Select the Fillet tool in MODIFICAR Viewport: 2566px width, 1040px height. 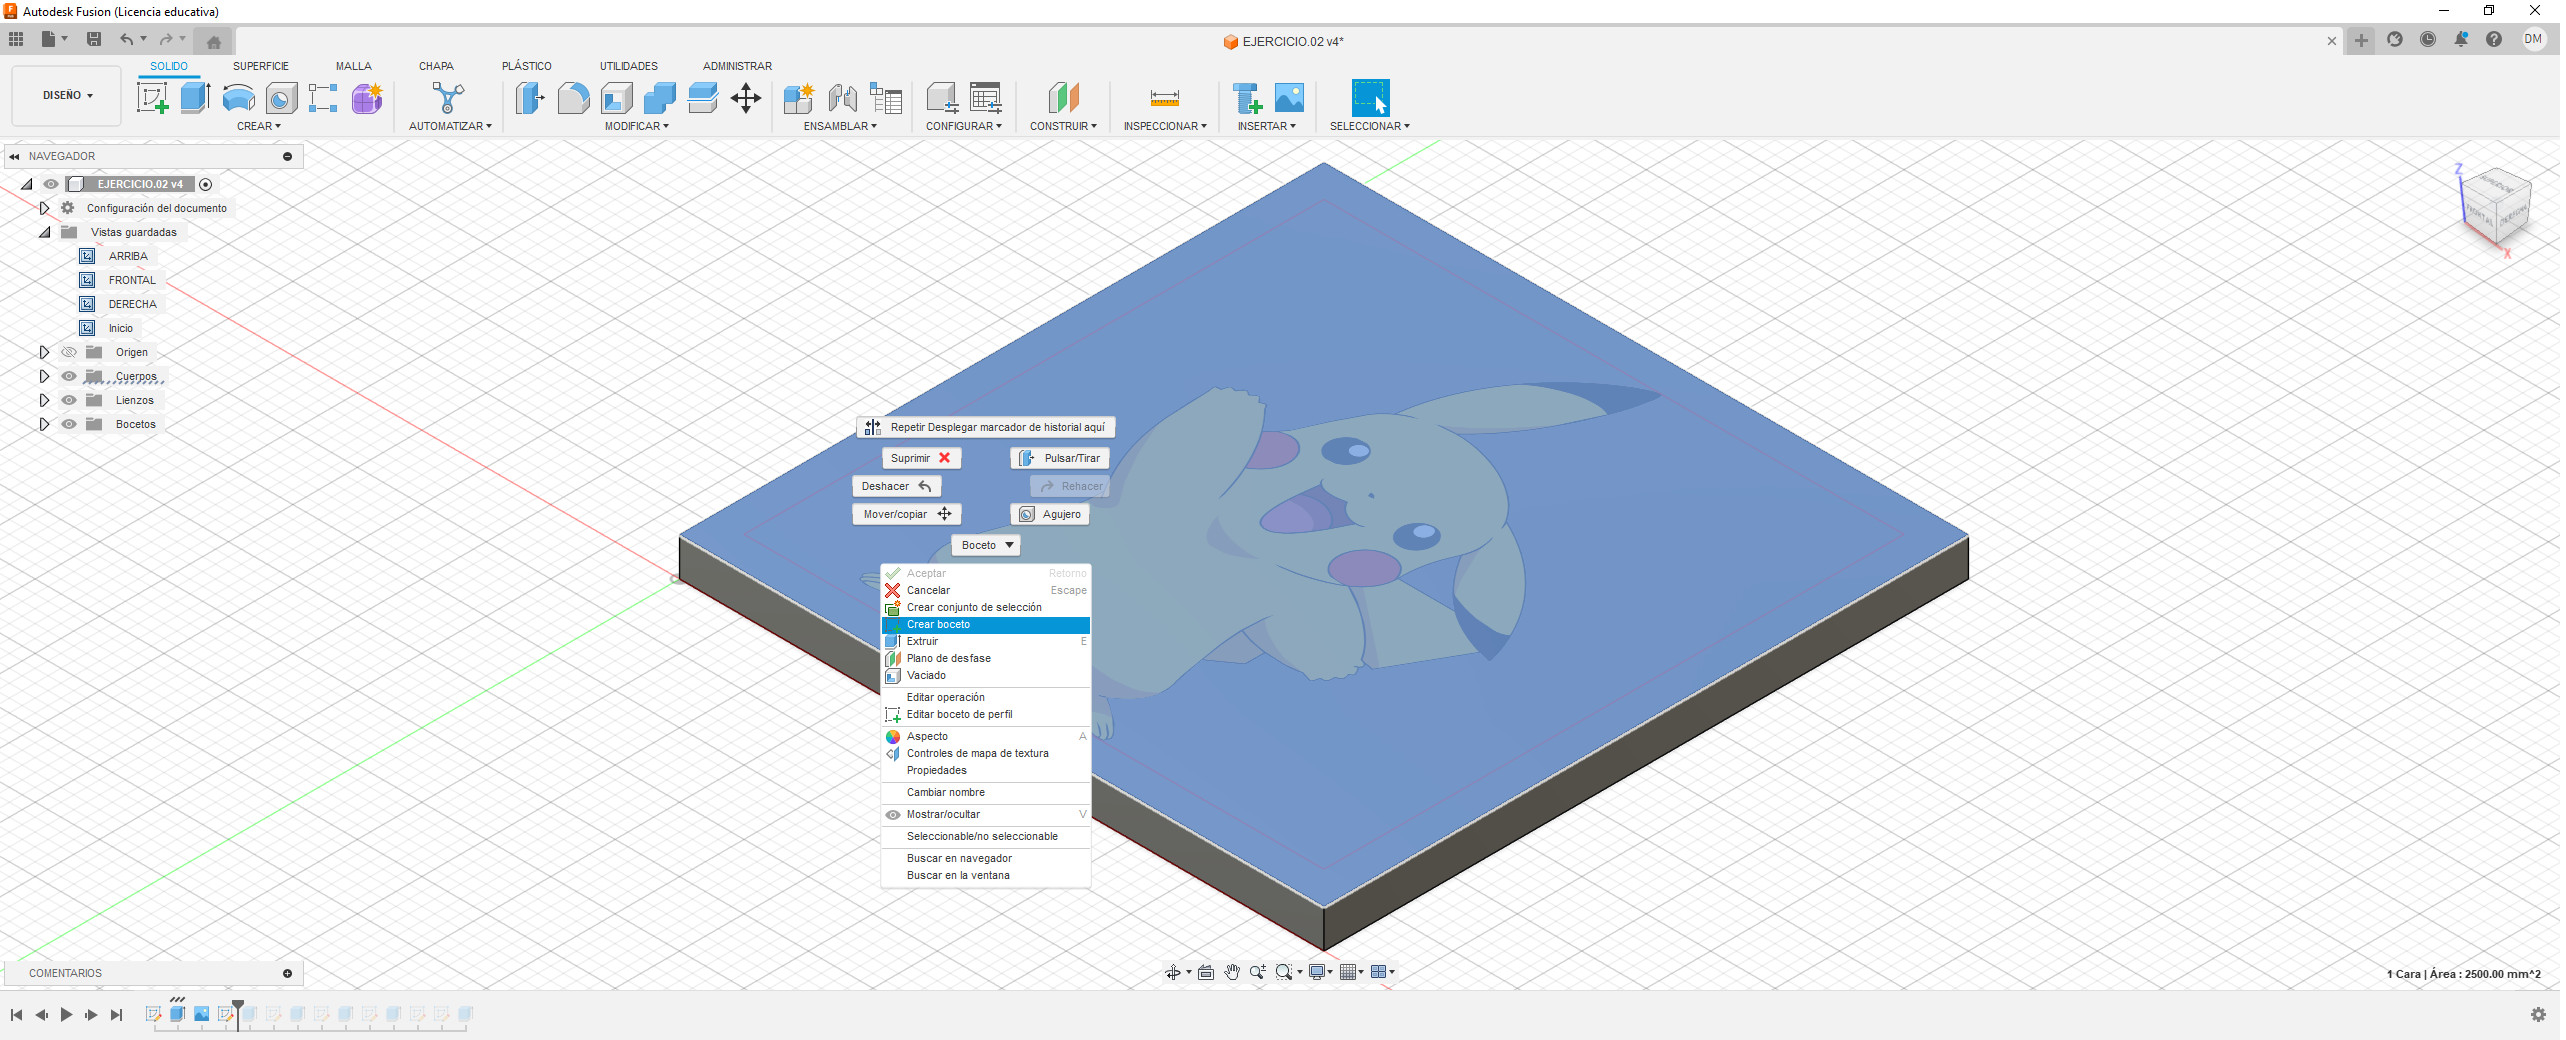[573, 98]
